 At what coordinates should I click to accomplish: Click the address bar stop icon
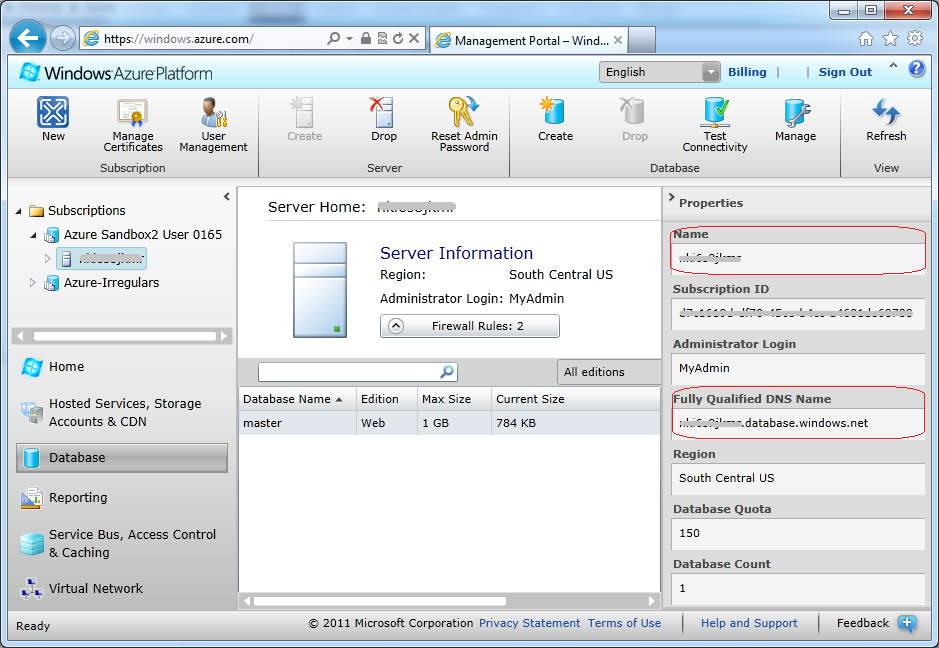tap(414, 39)
